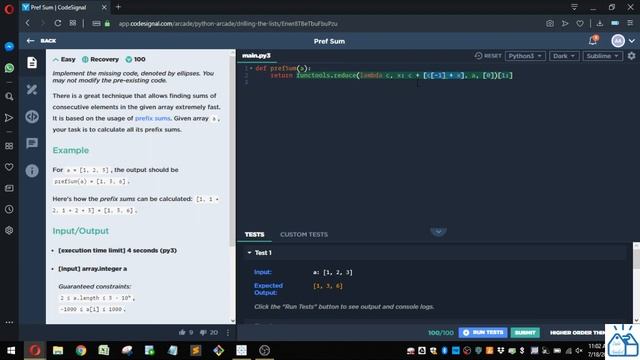
Task: Open Python3 language dropdown
Action: (x=525, y=56)
